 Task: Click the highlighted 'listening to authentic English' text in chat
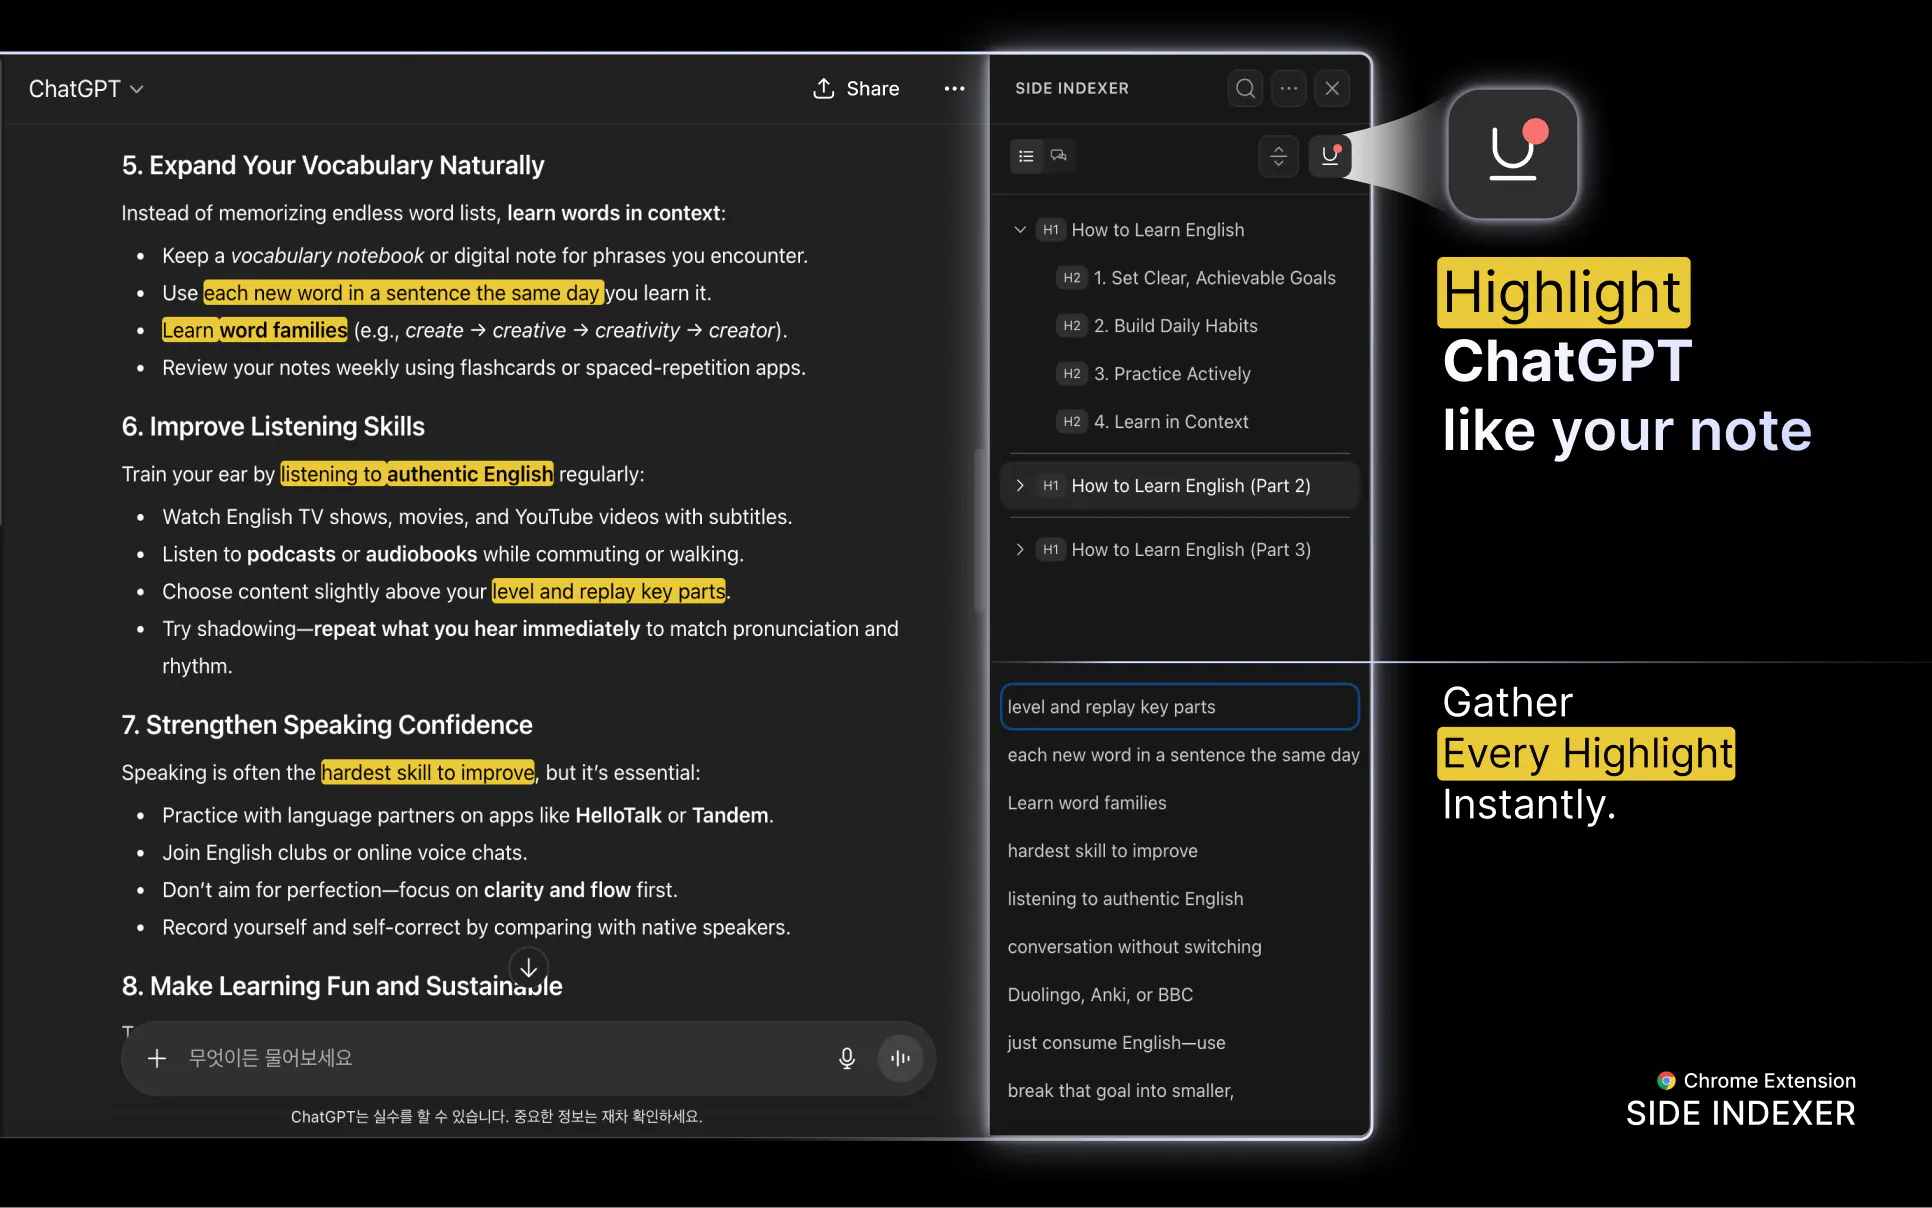click(x=417, y=474)
